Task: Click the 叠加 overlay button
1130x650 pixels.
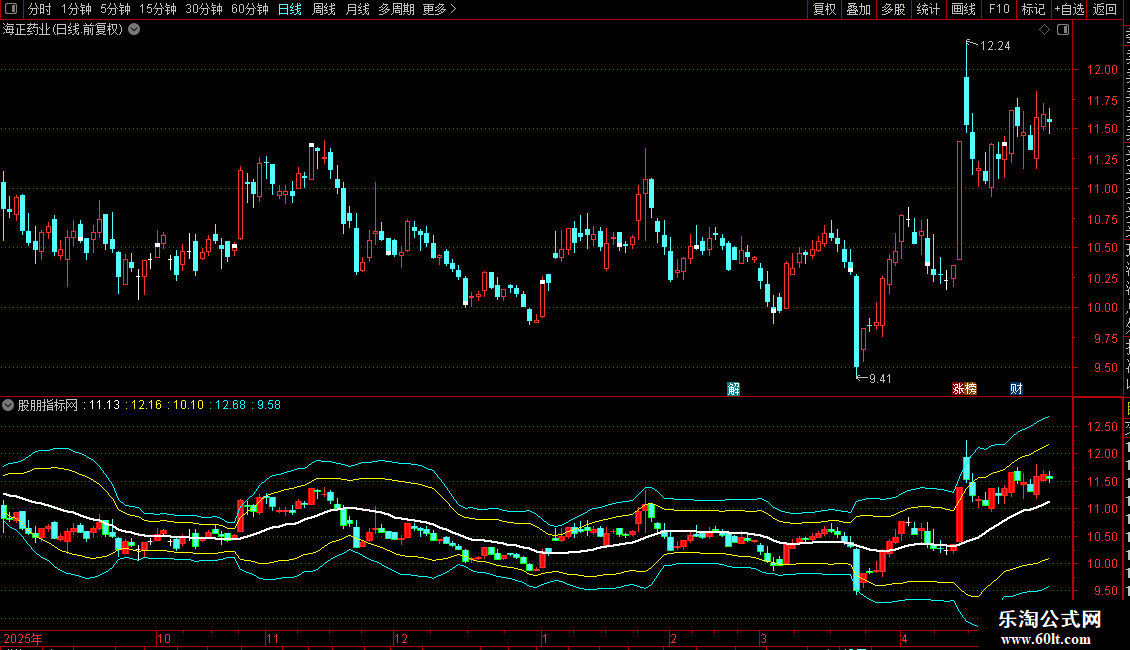Action: tap(859, 9)
